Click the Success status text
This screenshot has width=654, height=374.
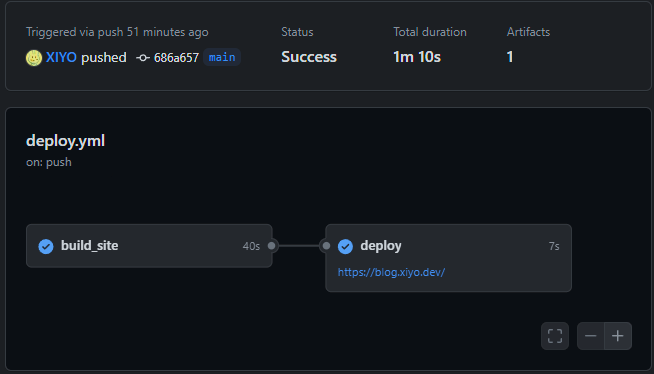(x=309, y=57)
